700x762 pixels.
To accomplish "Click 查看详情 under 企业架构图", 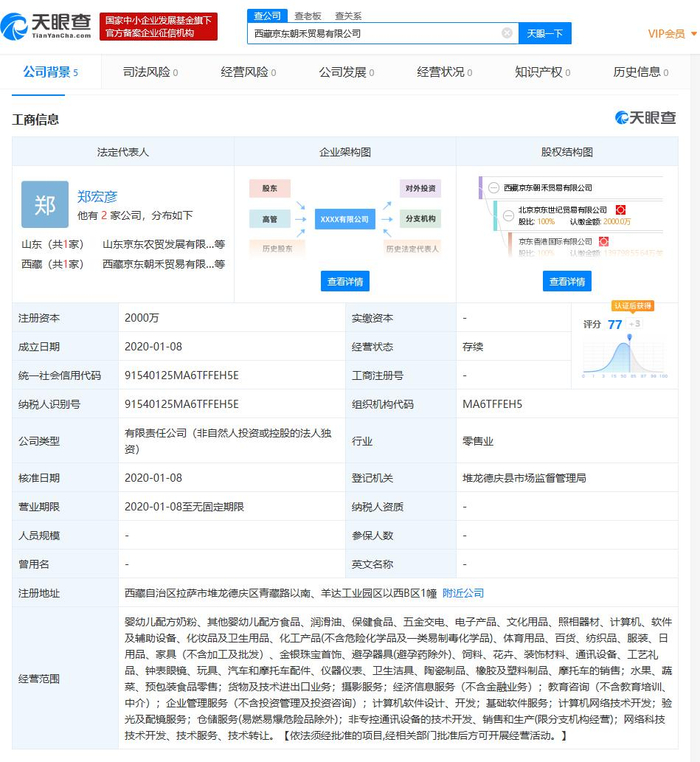I will (345, 281).
